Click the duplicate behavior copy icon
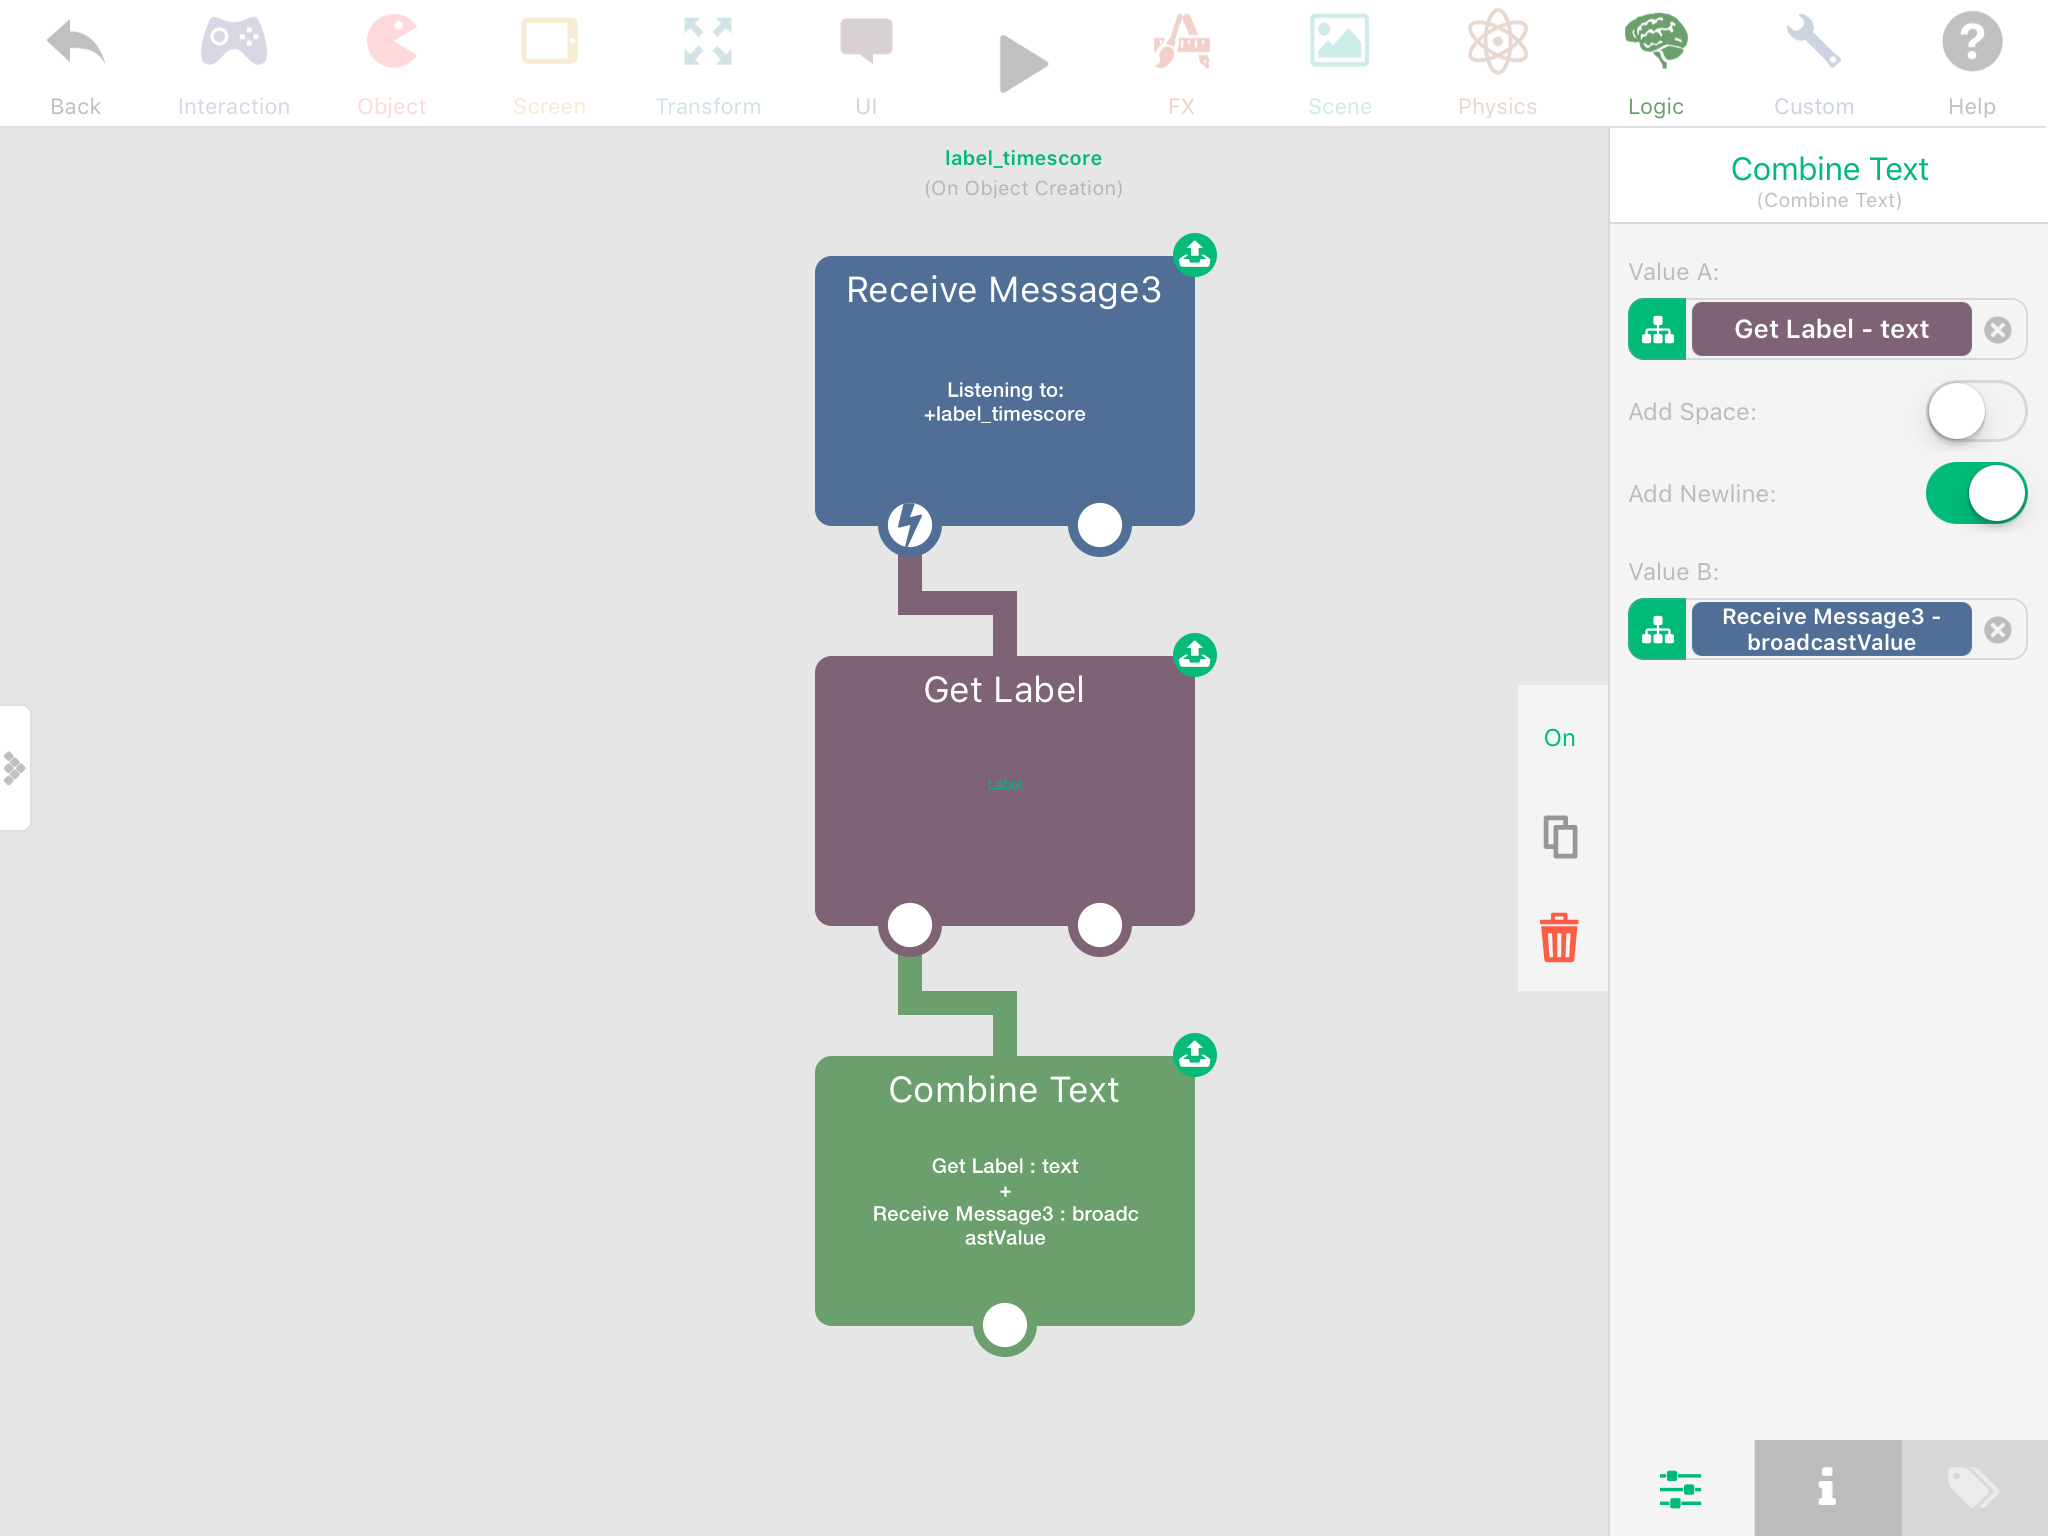Viewport: 2048px width, 1536px height. (1559, 837)
